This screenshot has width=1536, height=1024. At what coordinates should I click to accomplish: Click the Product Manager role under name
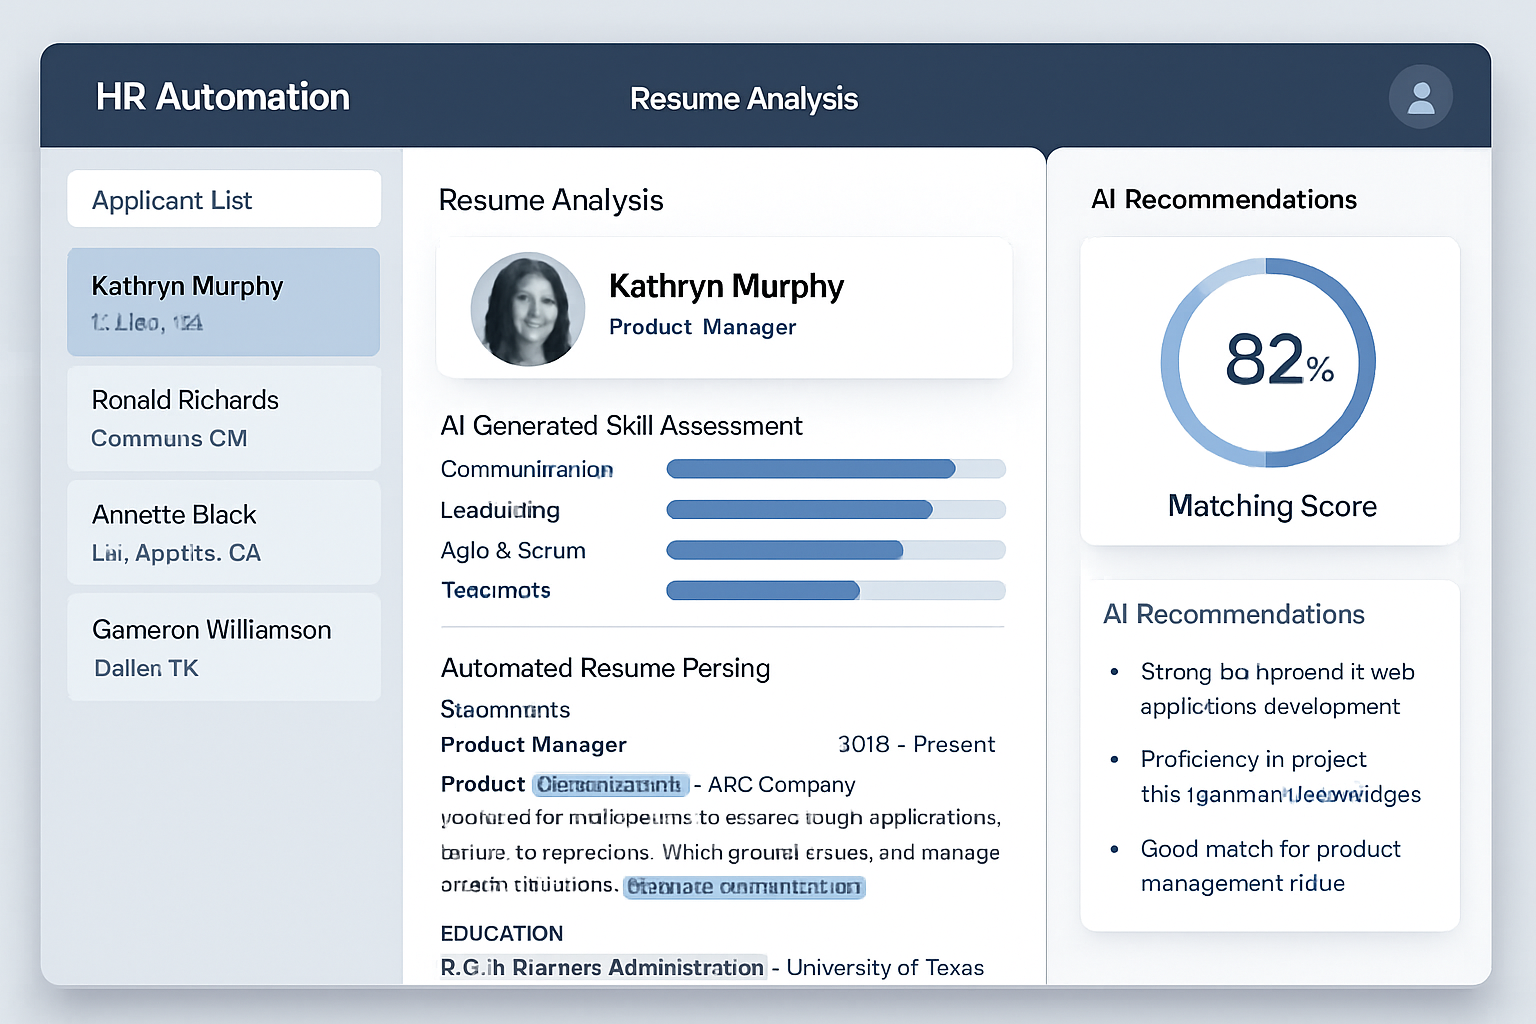[702, 327]
